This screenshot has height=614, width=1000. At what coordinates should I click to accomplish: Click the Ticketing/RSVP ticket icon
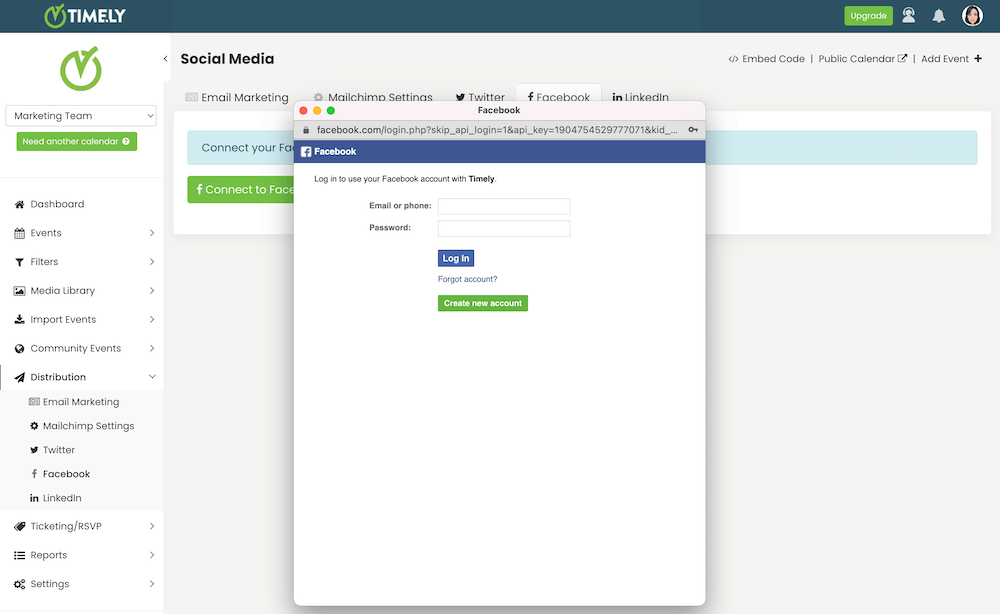pos(19,527)
